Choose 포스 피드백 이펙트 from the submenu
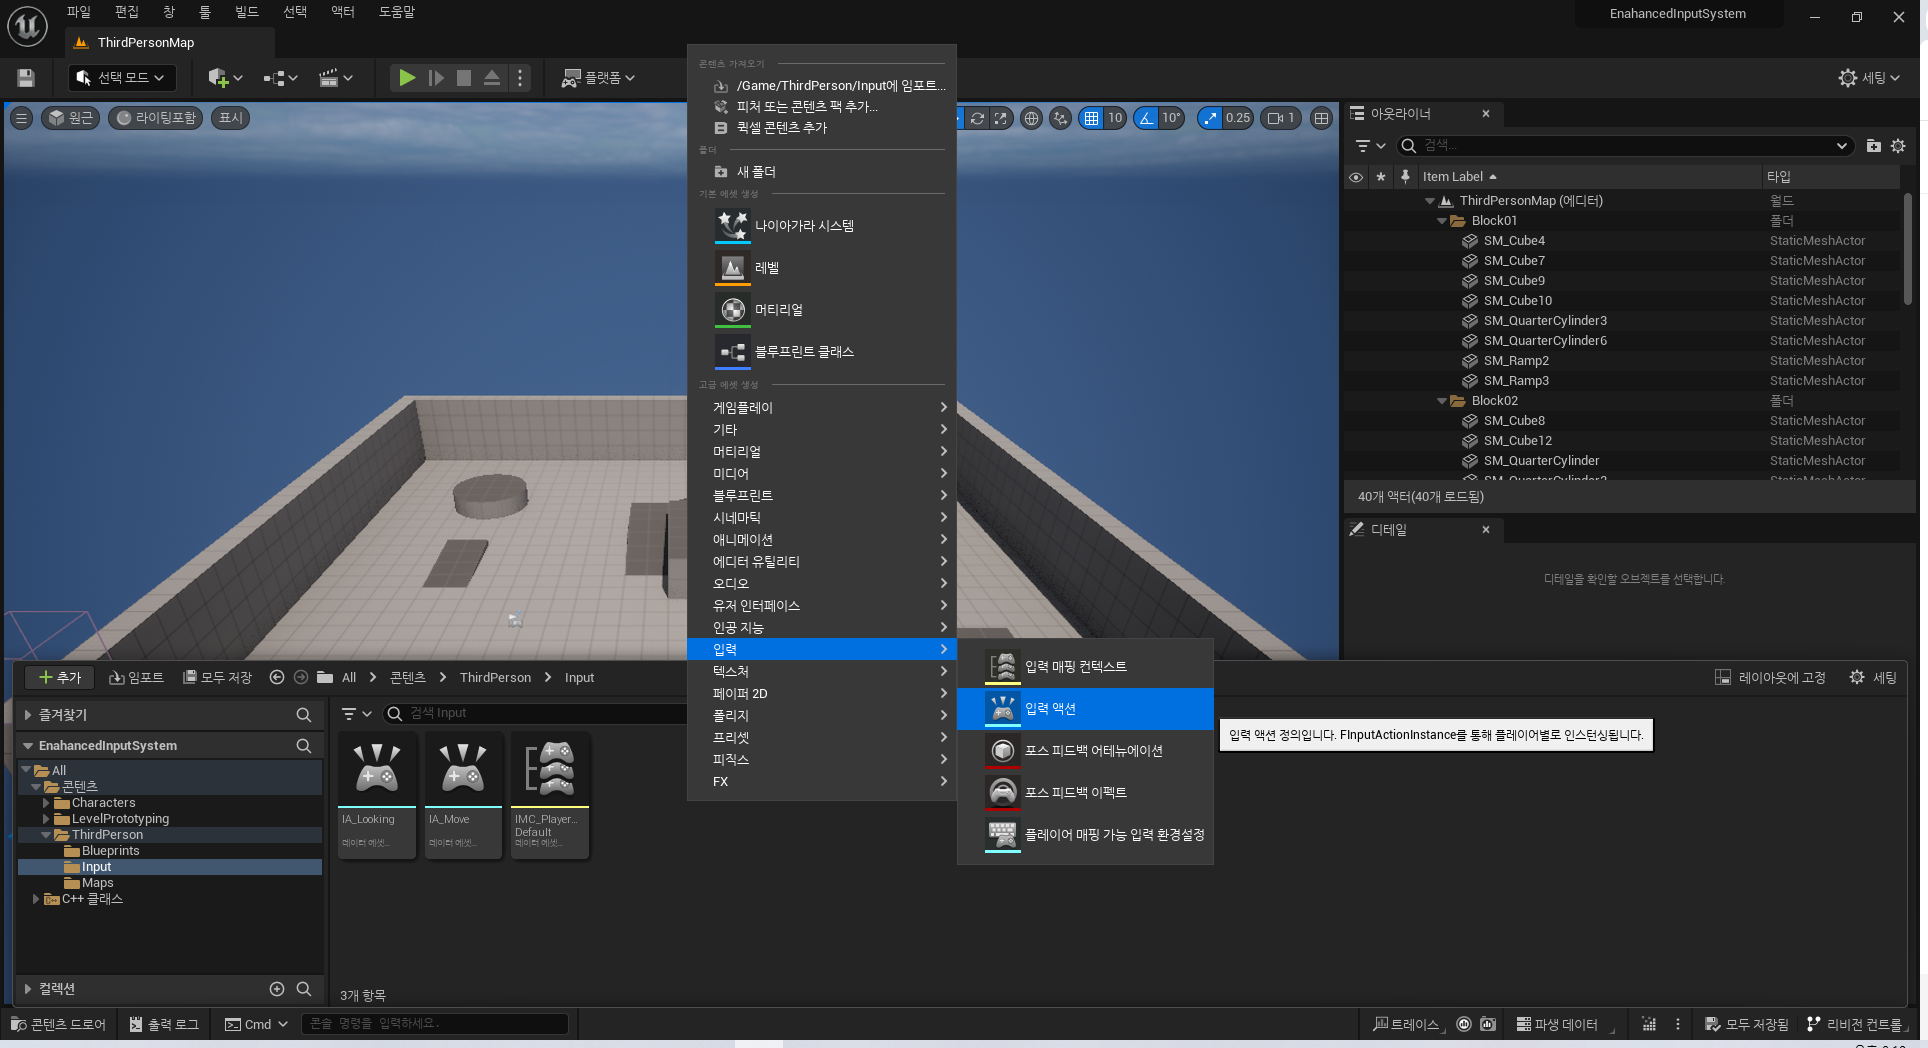This screenshot has width=1928, height=1048. 1085,793
